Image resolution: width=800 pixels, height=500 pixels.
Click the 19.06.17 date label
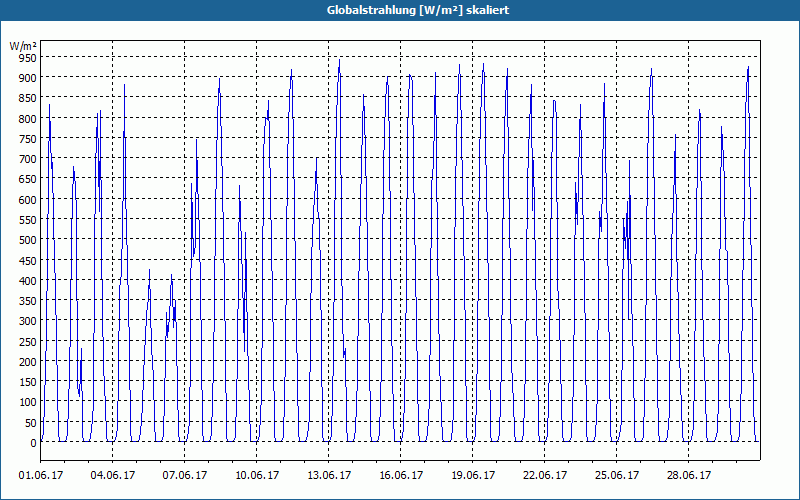tap(473, 475)
